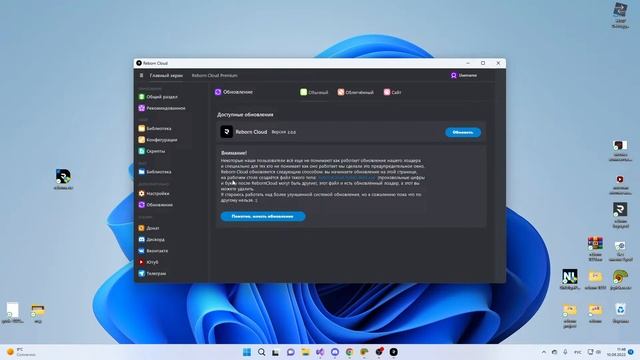Open the Chat icon on the taskbar
The image size is (640, 360).
[x=291, y=352]
